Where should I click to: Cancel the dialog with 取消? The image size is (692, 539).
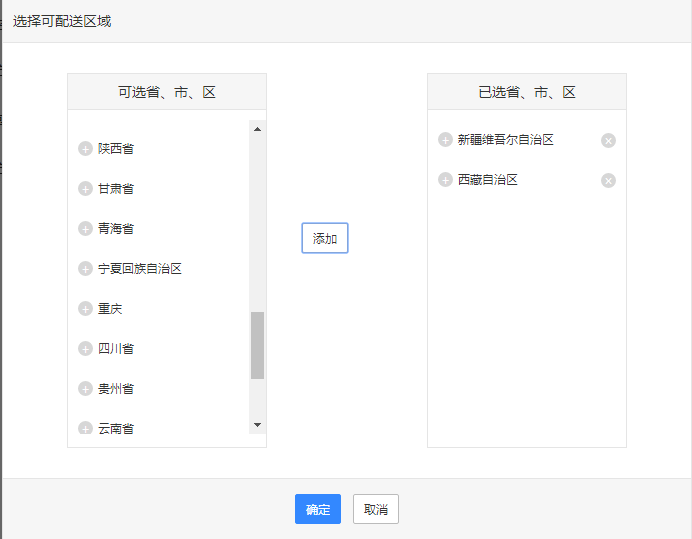coord(376,509)
